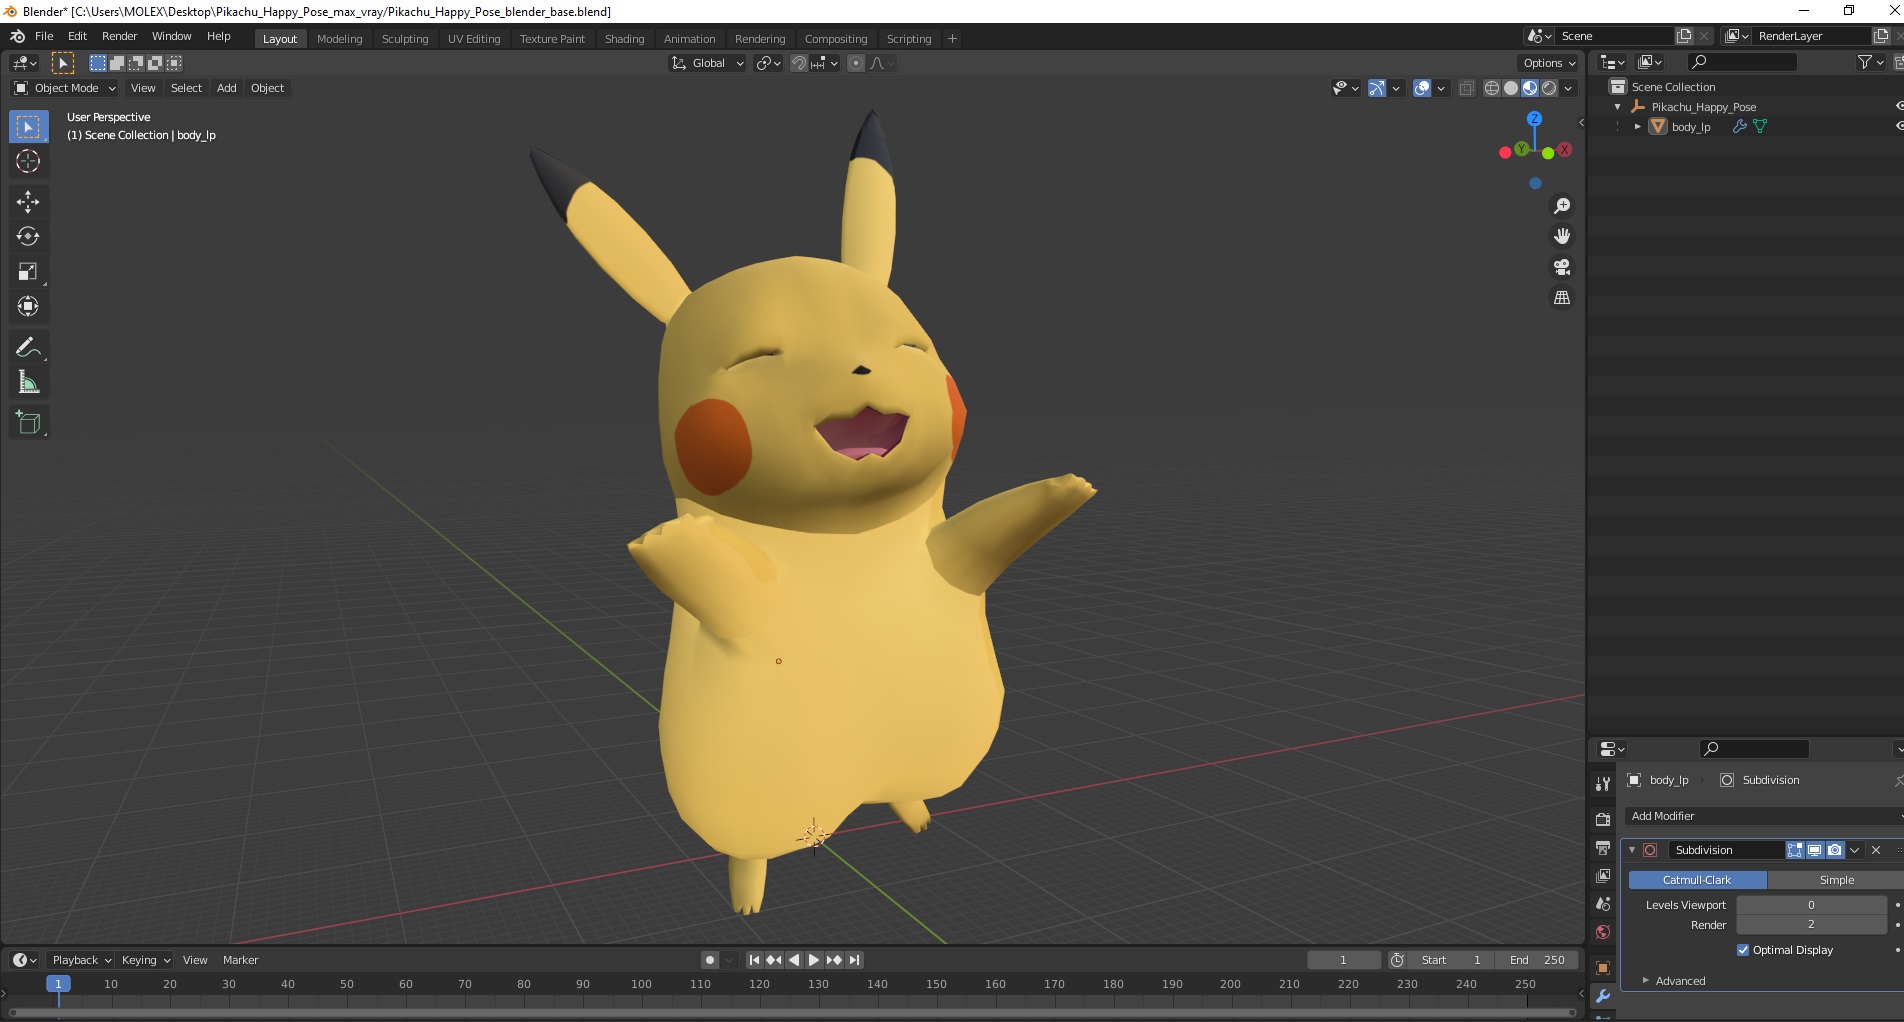Viewport: 1904px width, 1022px height.
Task: Toggle X-ray display
Action: [x=1466, y=88]
